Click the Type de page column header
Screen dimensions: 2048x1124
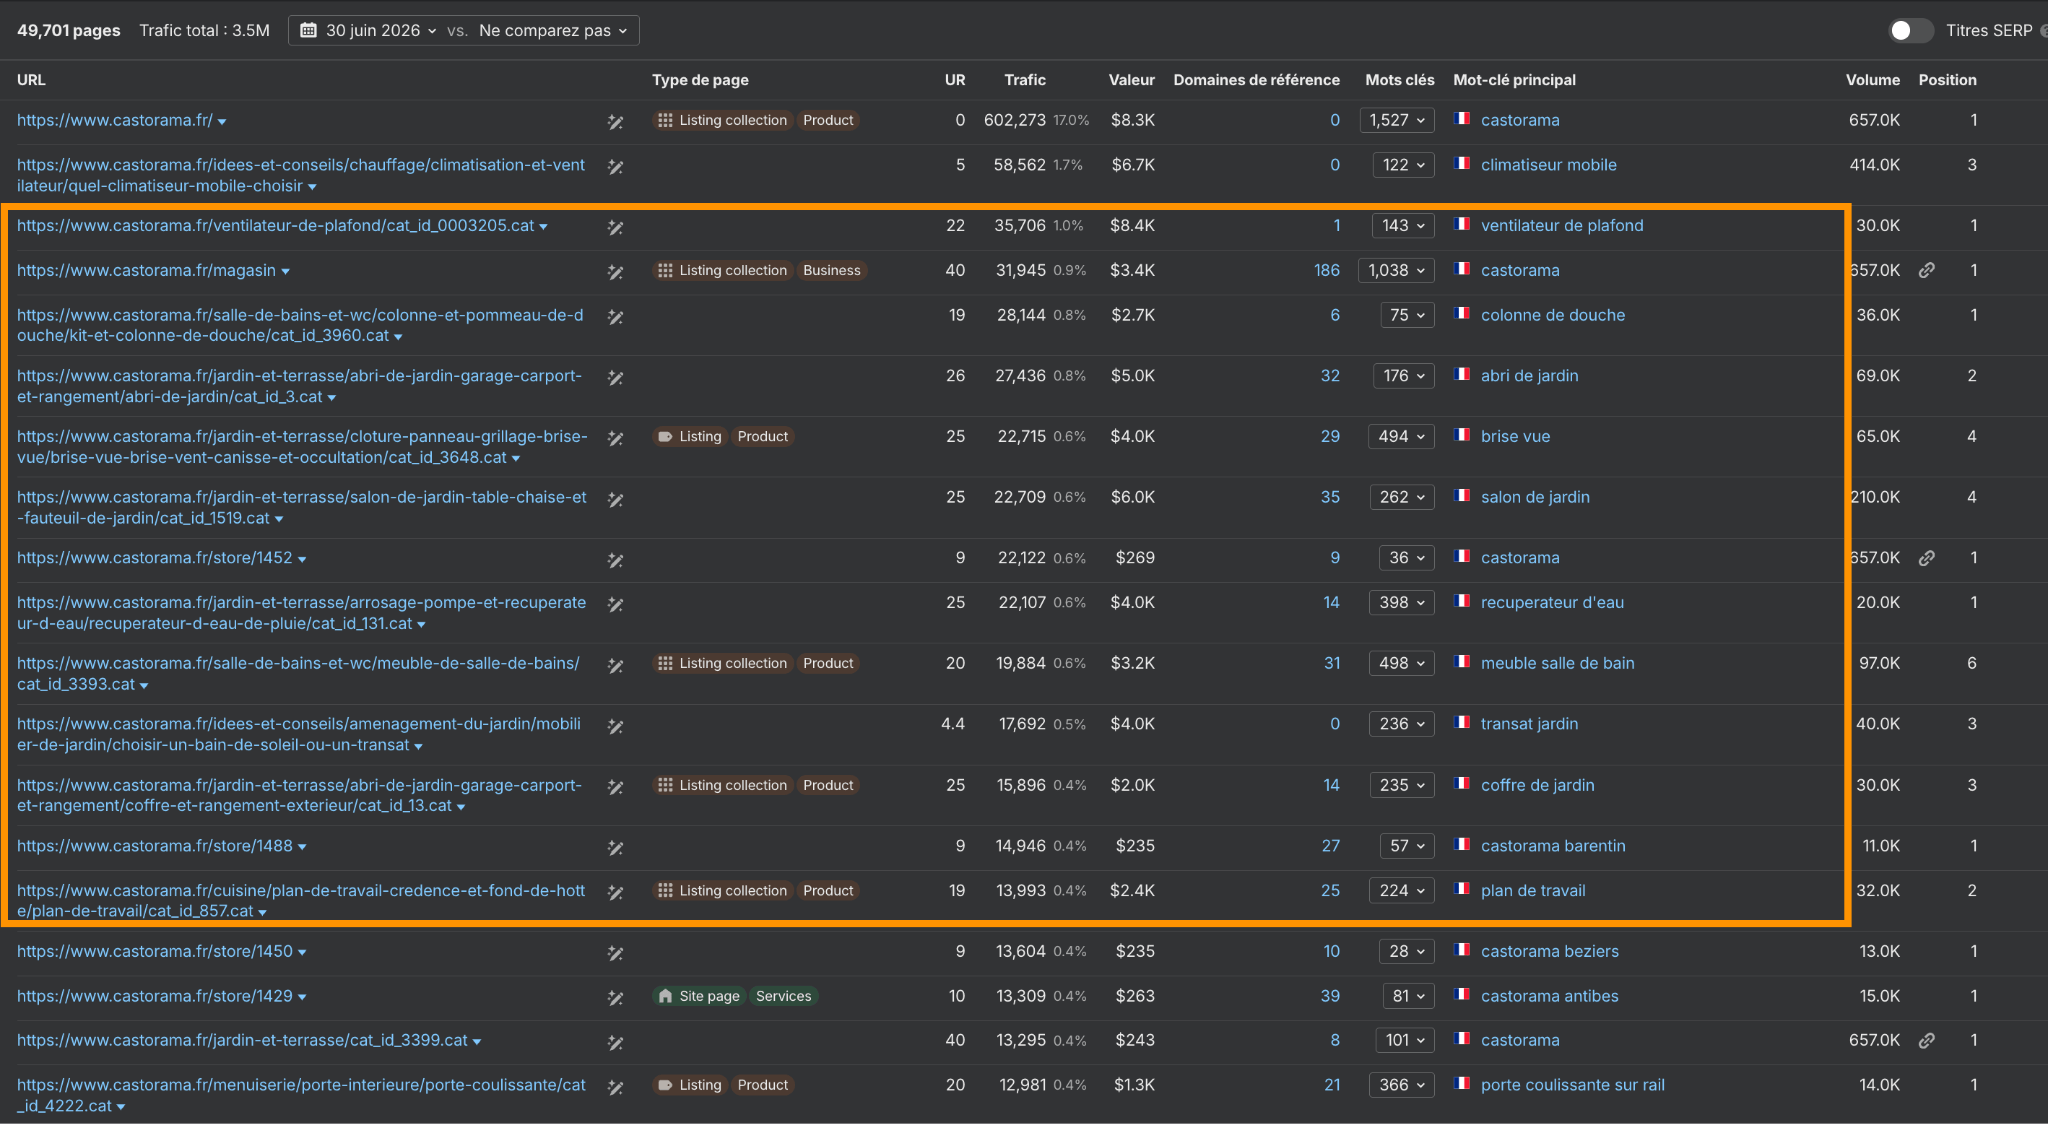coord(700,80)
